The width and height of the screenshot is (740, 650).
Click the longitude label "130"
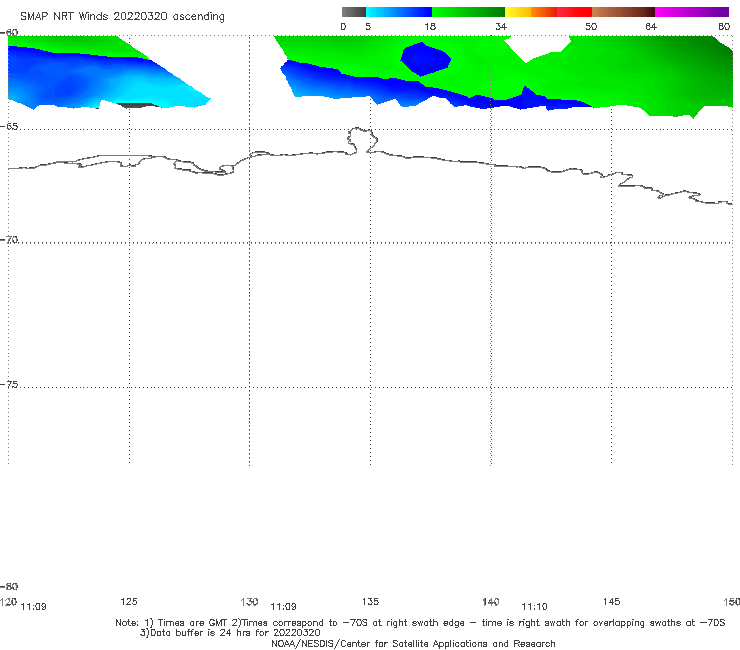[249, 601]
